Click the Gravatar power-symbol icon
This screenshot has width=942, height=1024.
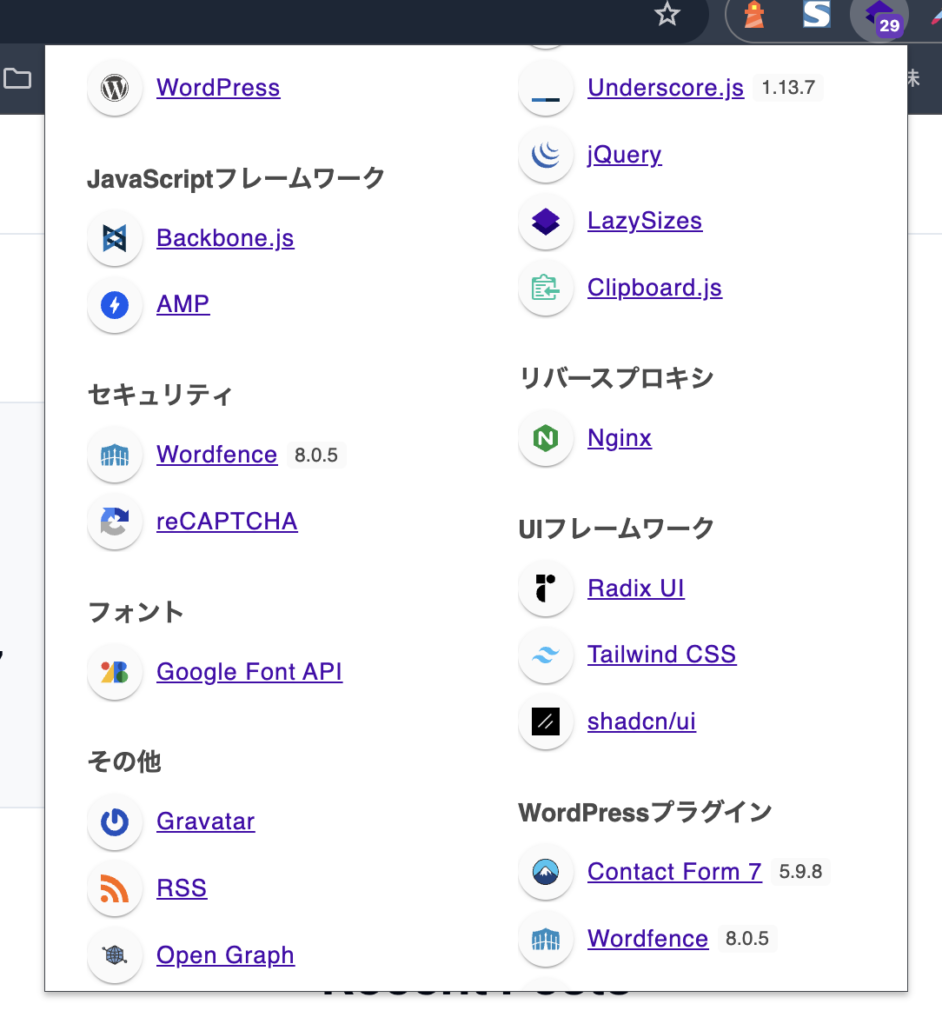pyautogui.click(x=115, y=822)
